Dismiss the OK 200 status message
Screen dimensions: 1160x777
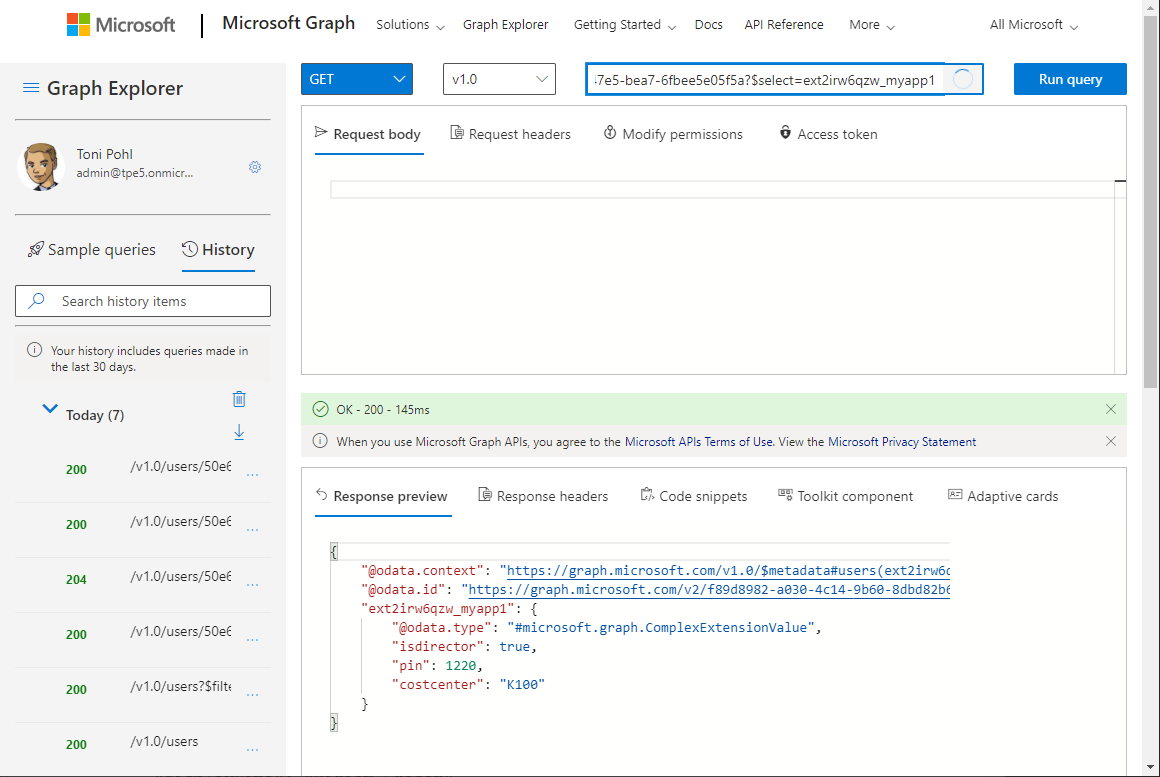coord(1111,409)
